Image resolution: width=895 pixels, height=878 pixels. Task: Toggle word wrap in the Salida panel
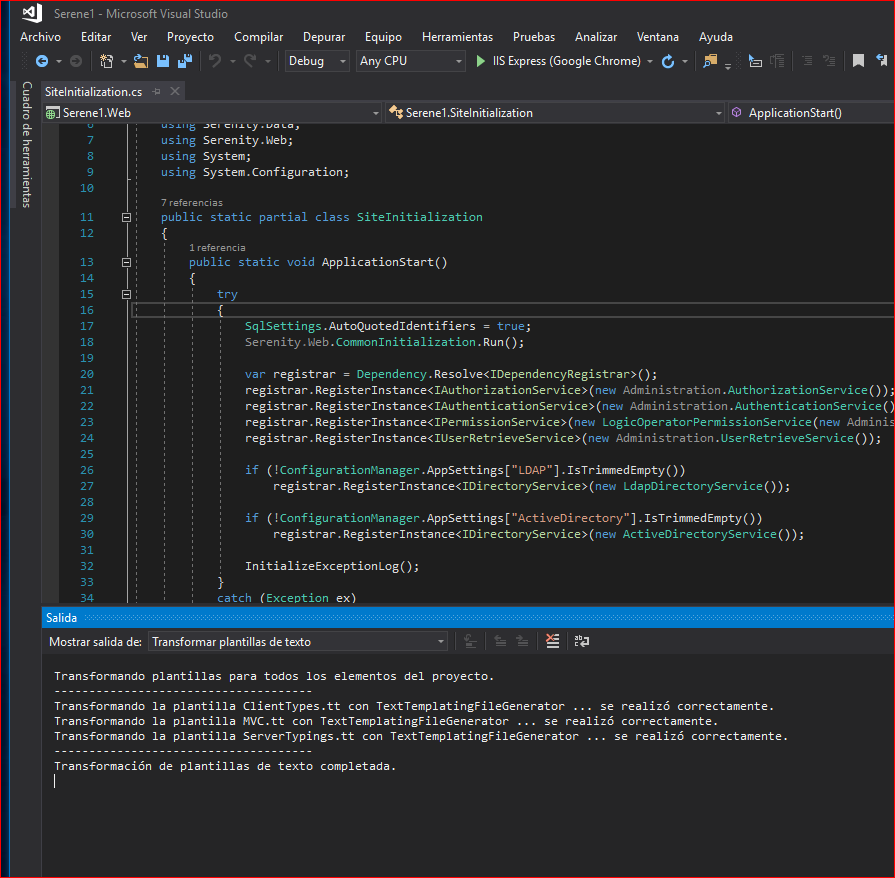point(581,642)
